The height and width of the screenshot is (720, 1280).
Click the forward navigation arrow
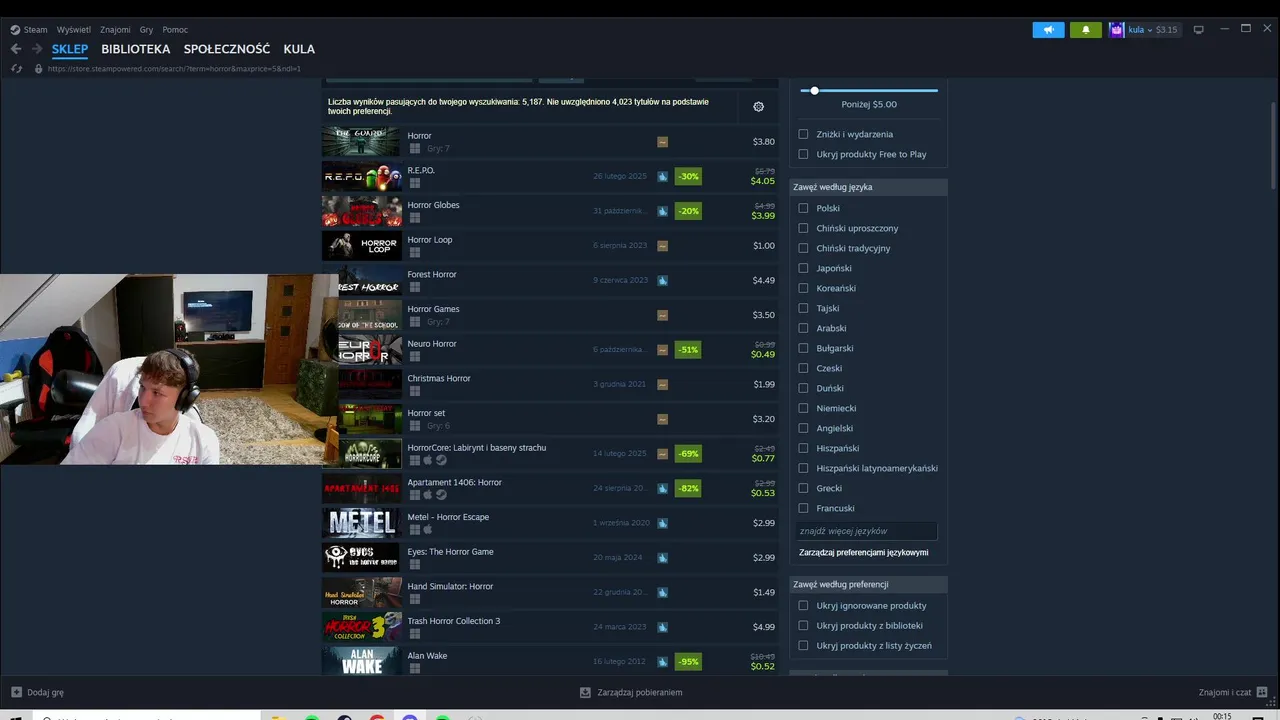pos(37,49)
